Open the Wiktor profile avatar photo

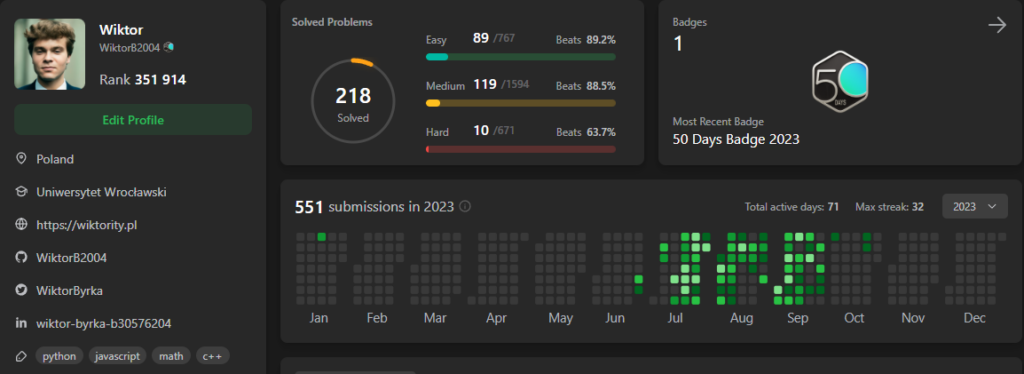[x=50, y=54]
